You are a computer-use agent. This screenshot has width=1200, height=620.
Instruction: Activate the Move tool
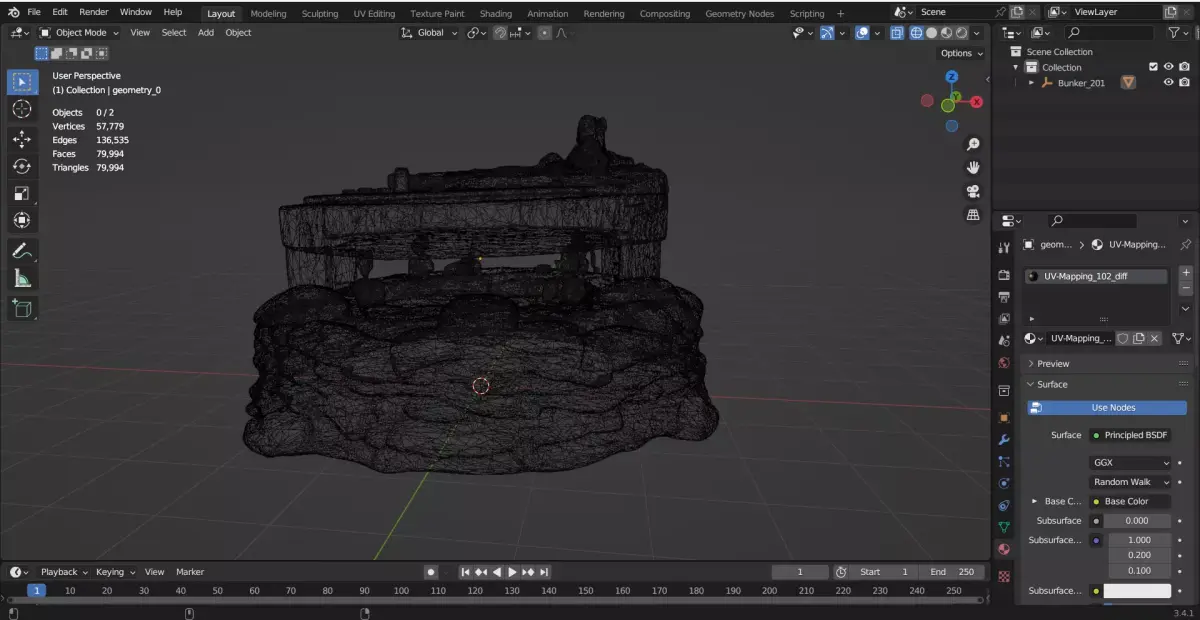click(22, 139)
